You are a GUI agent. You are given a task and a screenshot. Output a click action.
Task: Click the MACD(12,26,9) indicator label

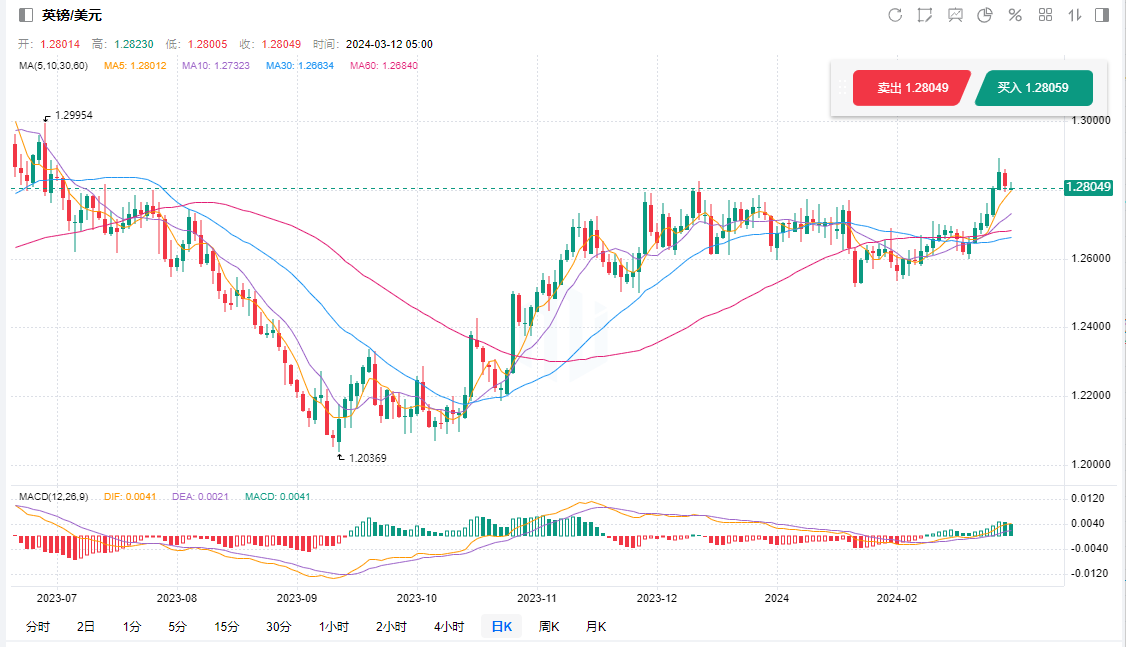pos(54,497)
